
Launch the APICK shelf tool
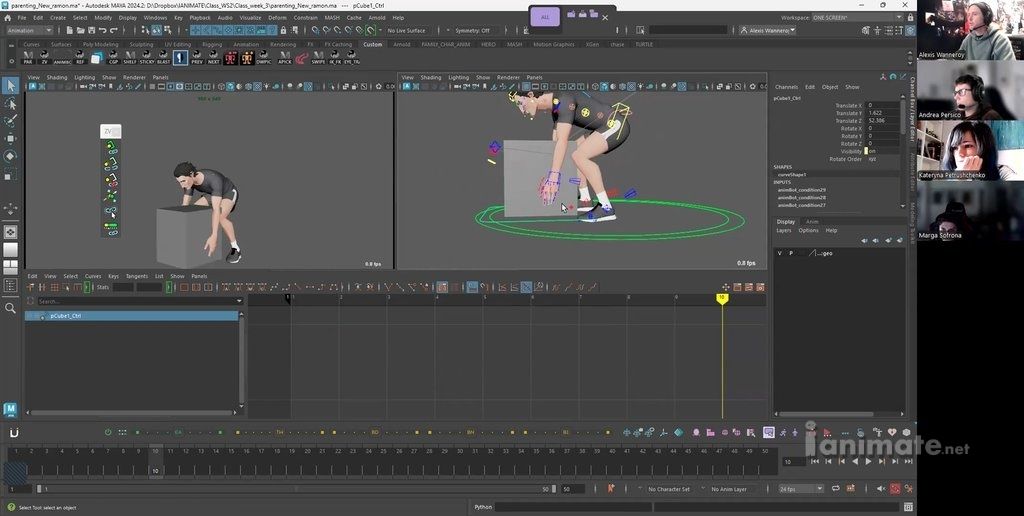pos(285,57)
